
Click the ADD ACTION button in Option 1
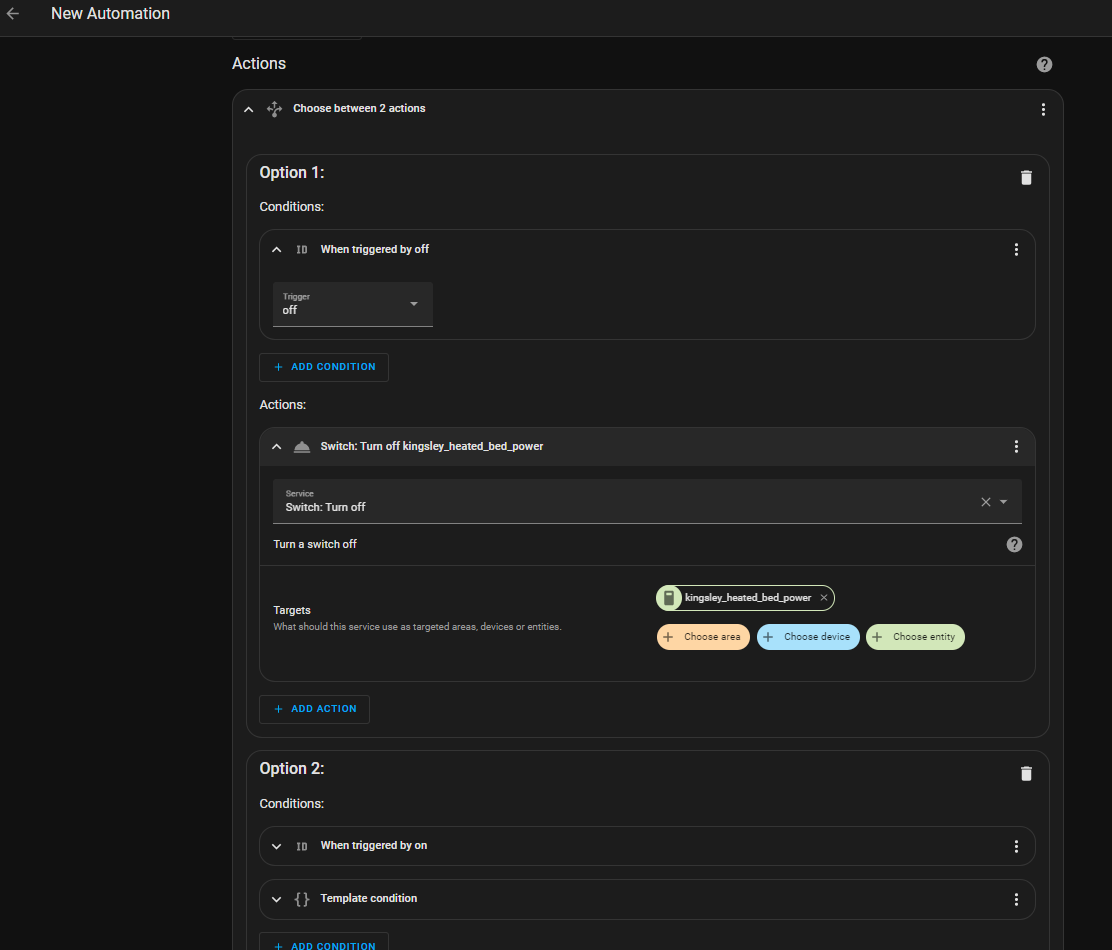point(314,708)
